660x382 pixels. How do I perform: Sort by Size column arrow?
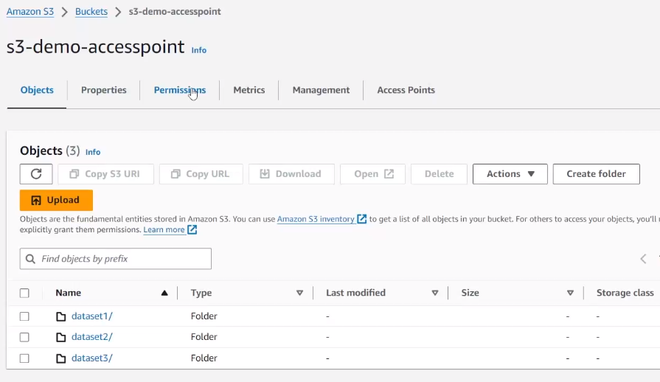coord(570,293)
